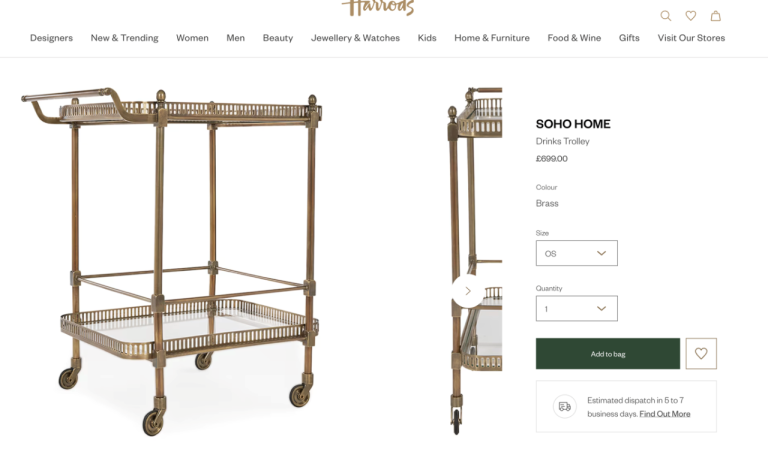This screenshot has width=768, height=464.
Task: Open the Home & Furniture menu
Action: click(x=492, y=38)
